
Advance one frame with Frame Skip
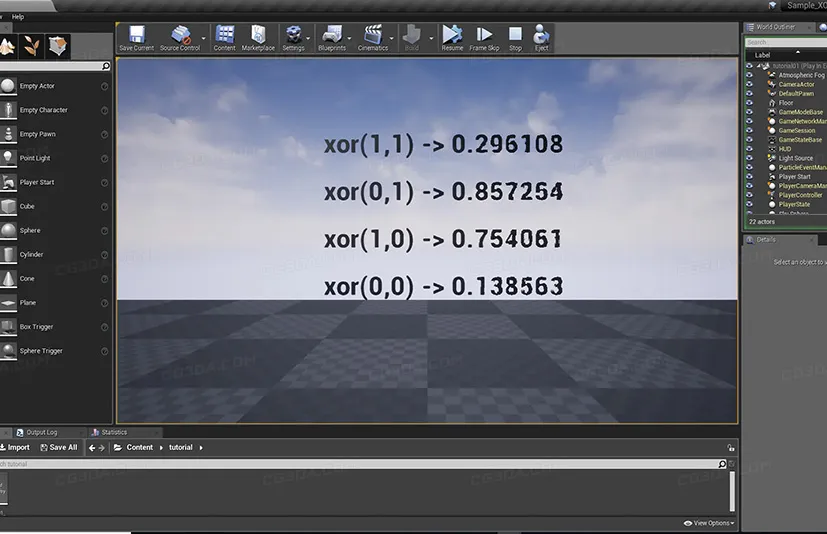(x=484, y=38)
